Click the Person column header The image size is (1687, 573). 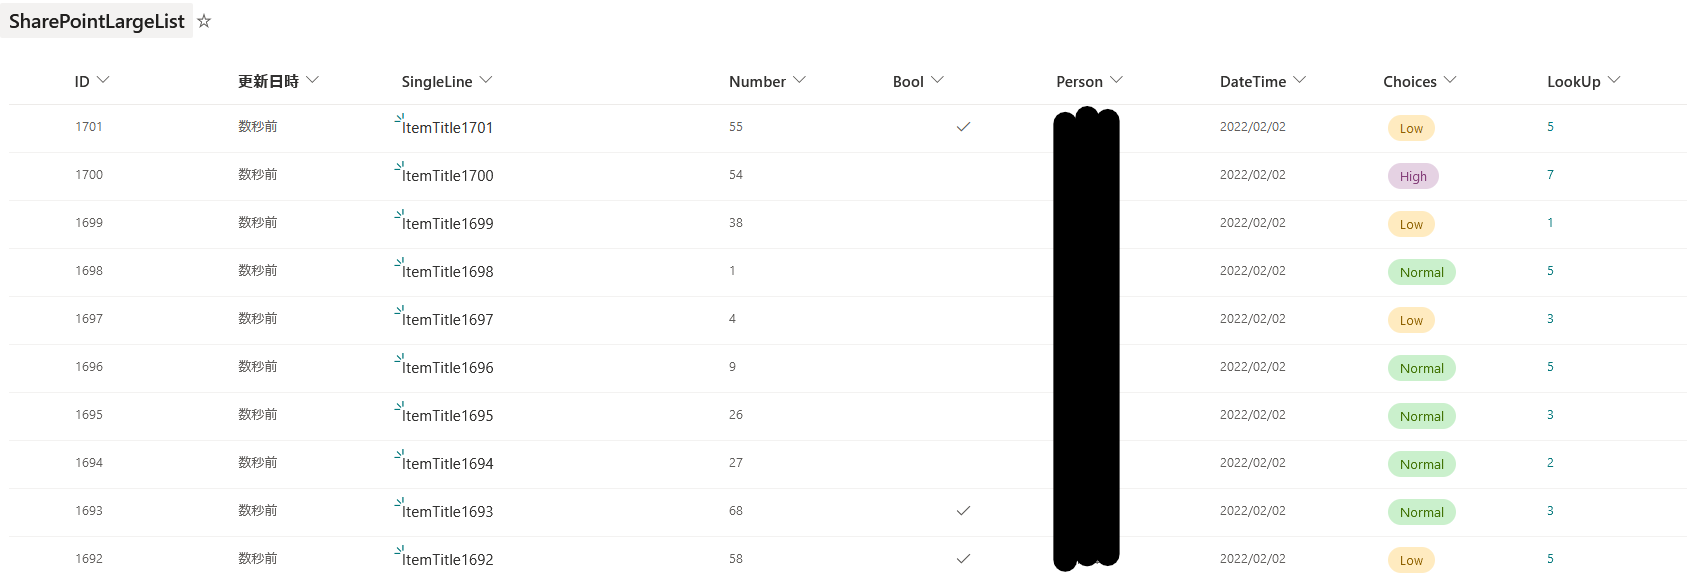[x=1079, y=82]
